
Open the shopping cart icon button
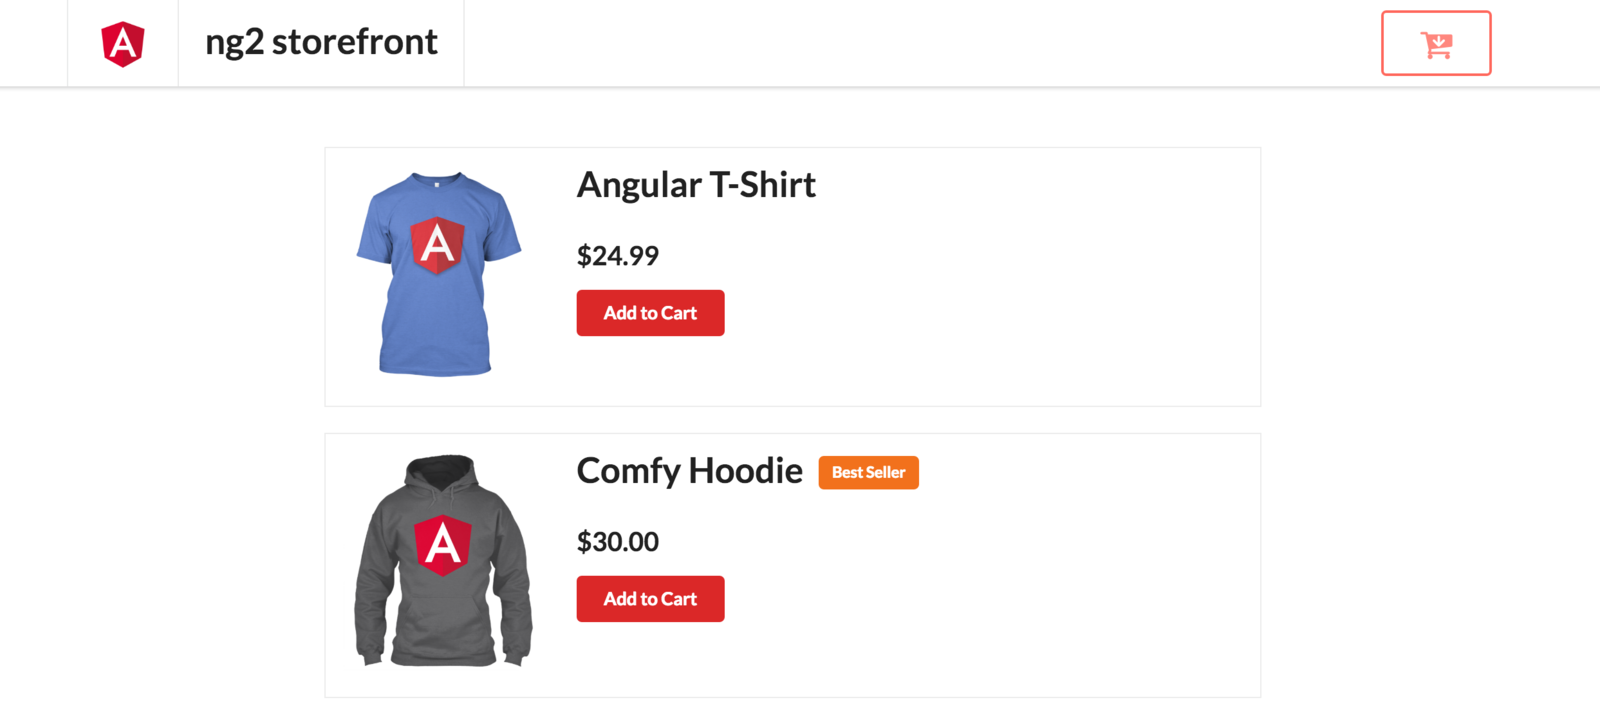(x=1436, y=43)
